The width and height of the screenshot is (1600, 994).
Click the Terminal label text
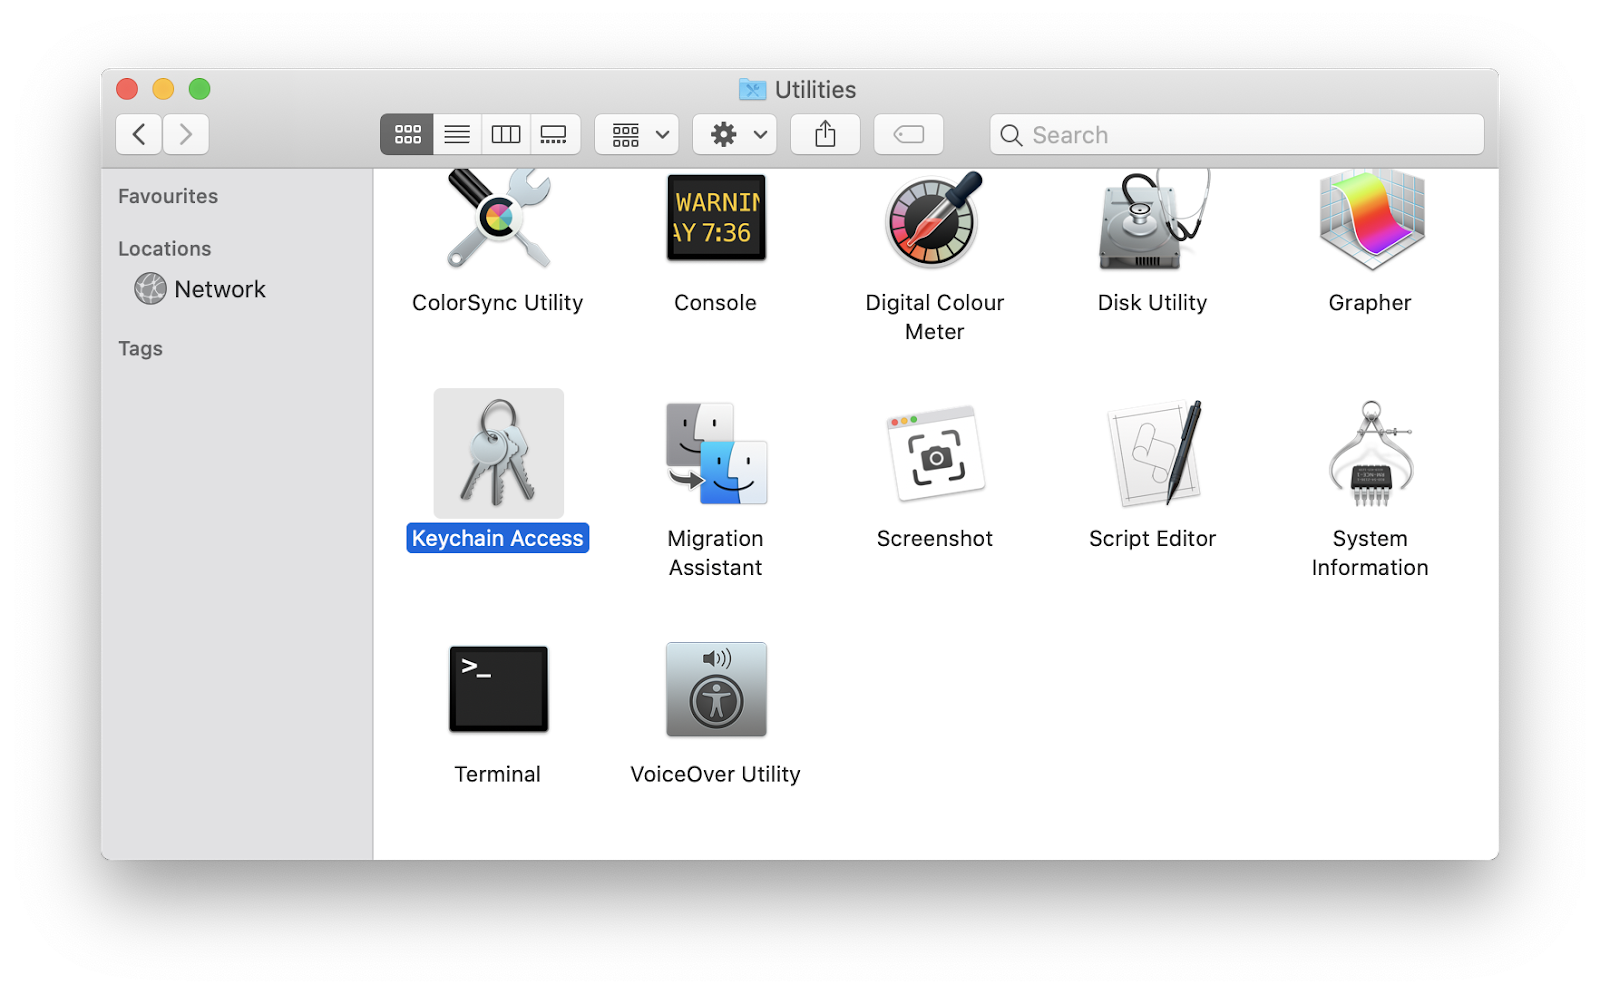tap(498, 774)
